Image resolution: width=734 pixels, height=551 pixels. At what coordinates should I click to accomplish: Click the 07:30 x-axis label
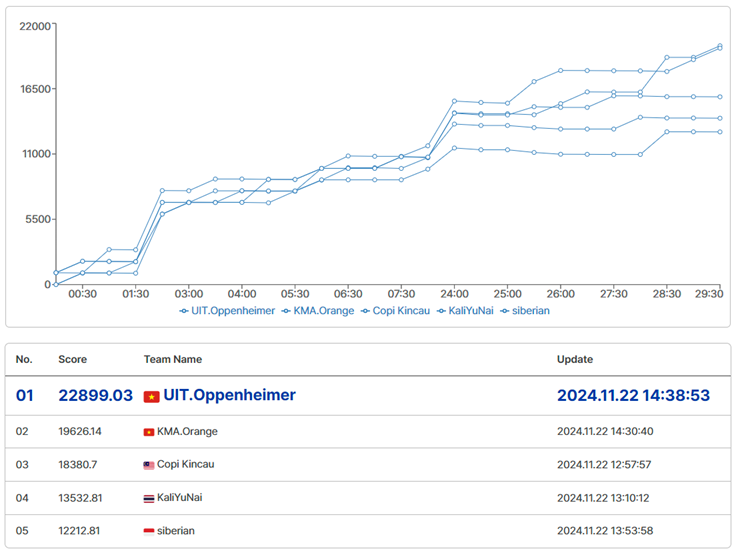click(x=401, y=294)
